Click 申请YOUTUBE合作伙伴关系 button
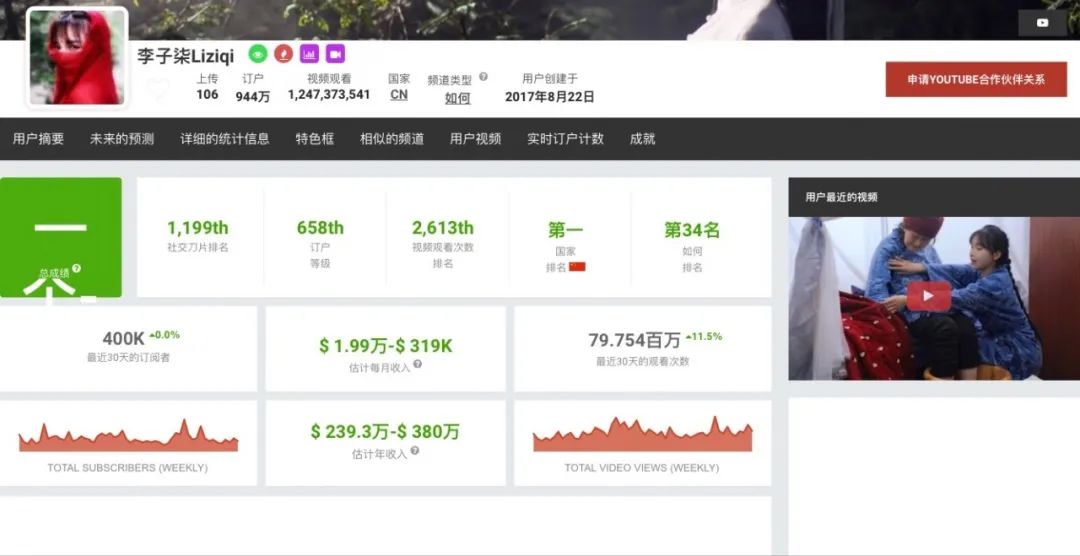Image resolution: width=1080 pixels, height=556 pixels. pos(976,79)
